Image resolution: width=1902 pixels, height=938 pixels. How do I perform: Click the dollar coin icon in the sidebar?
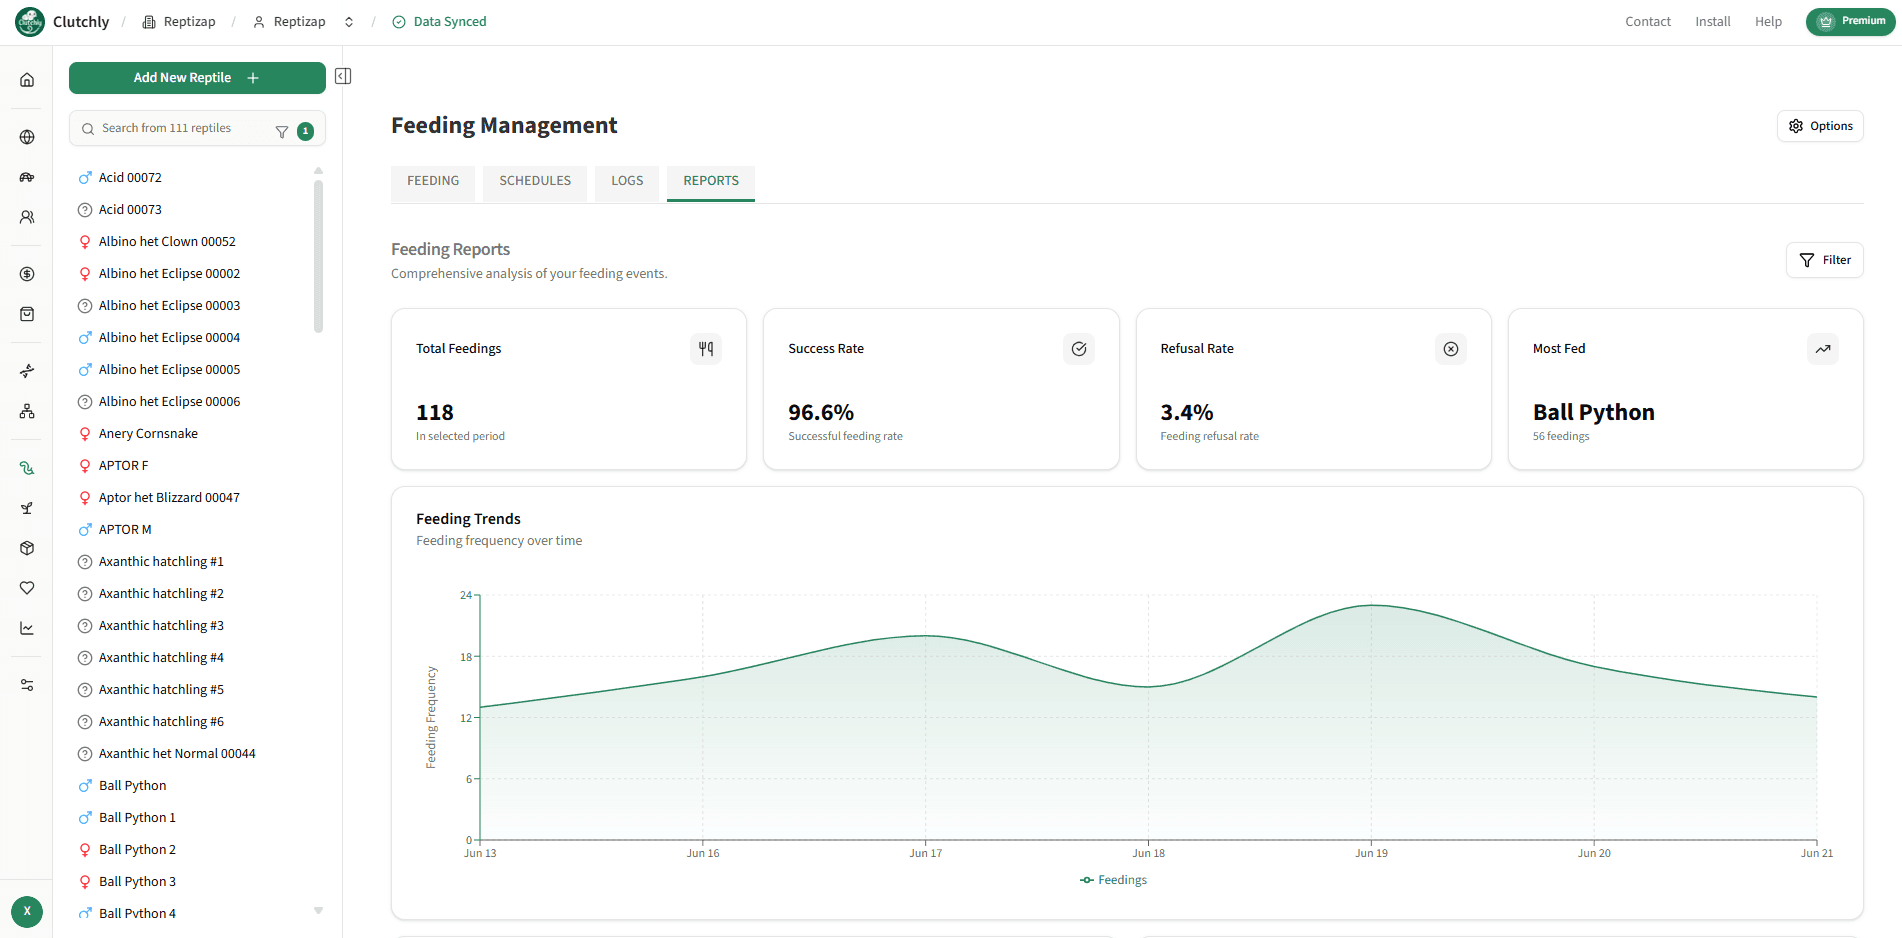[x=27, y=274]
